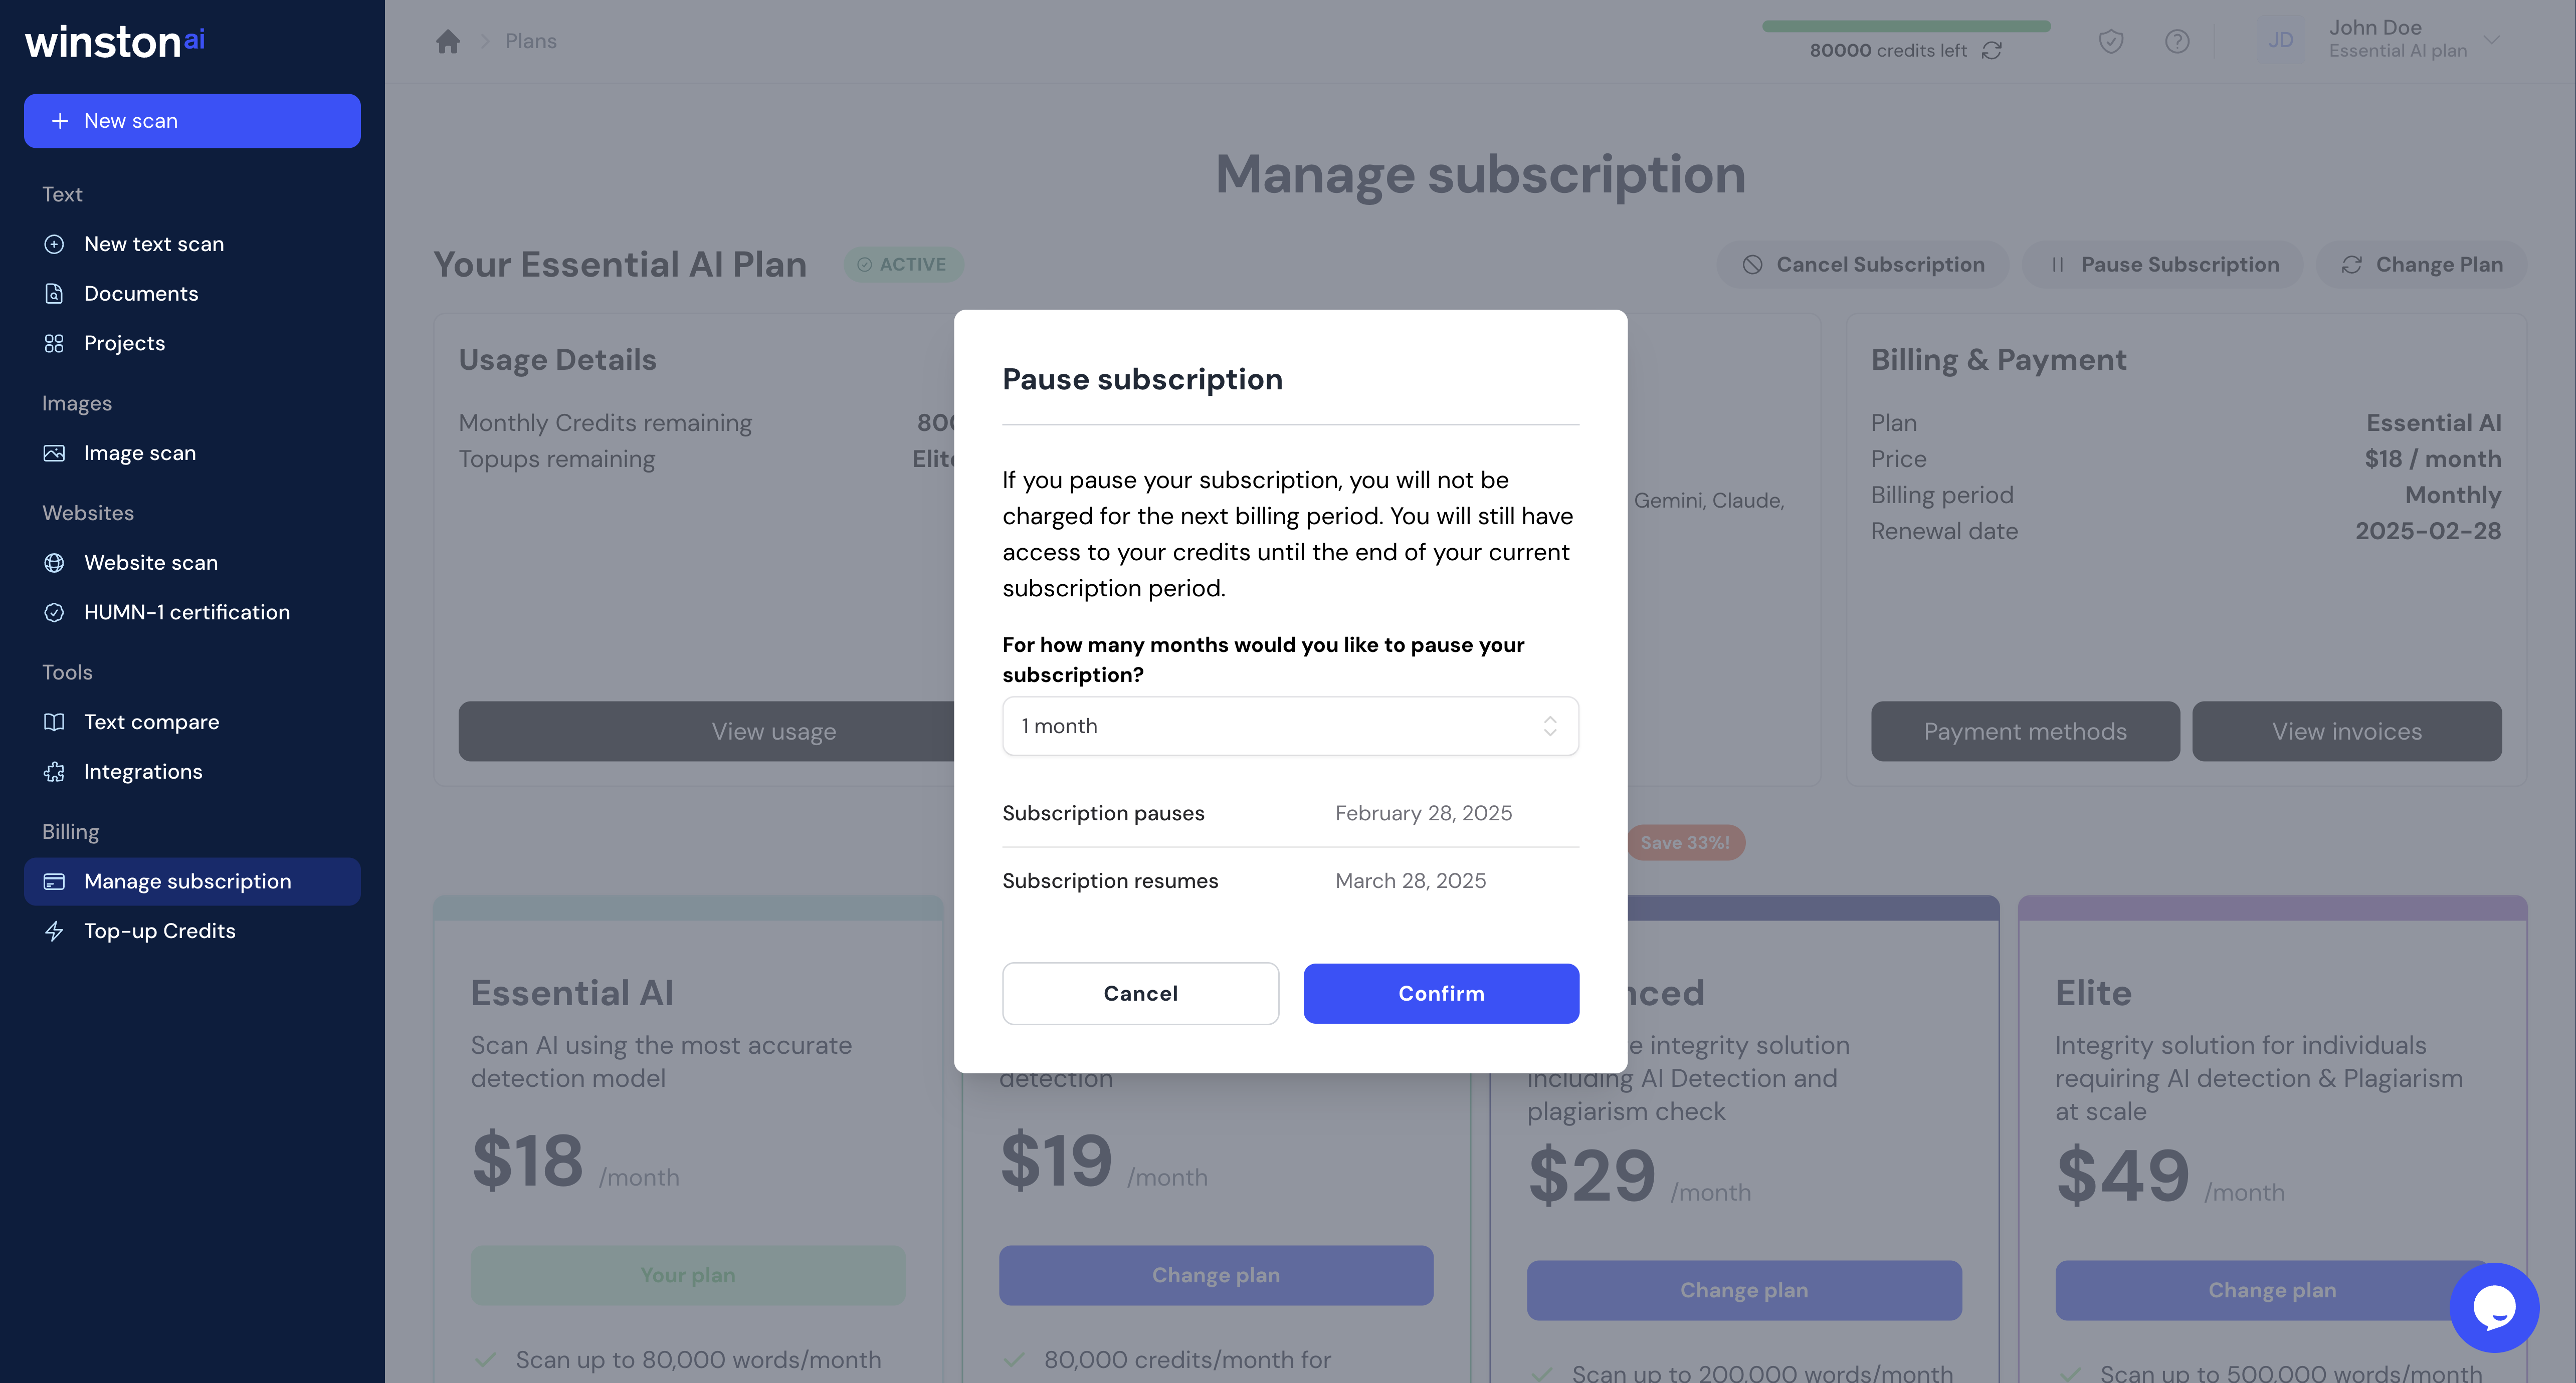Screen dimensions: 2576x1383
Task: Click the Plans breadcrumb link
Action: pos(530,41)
